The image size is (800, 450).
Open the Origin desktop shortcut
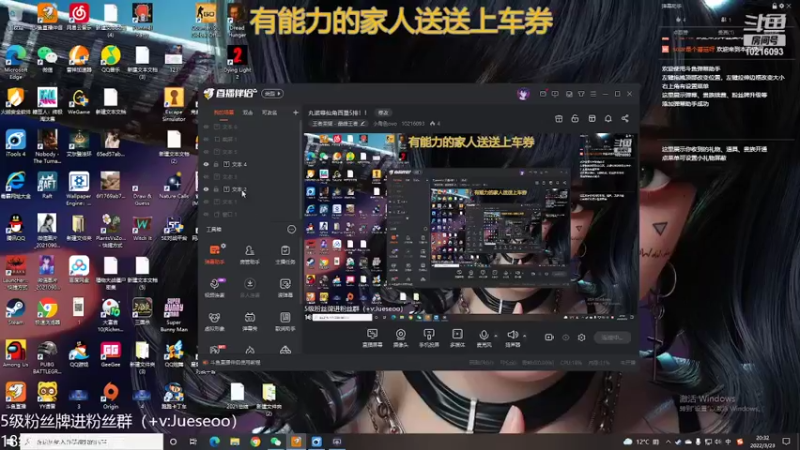click(x=110, y=396)
